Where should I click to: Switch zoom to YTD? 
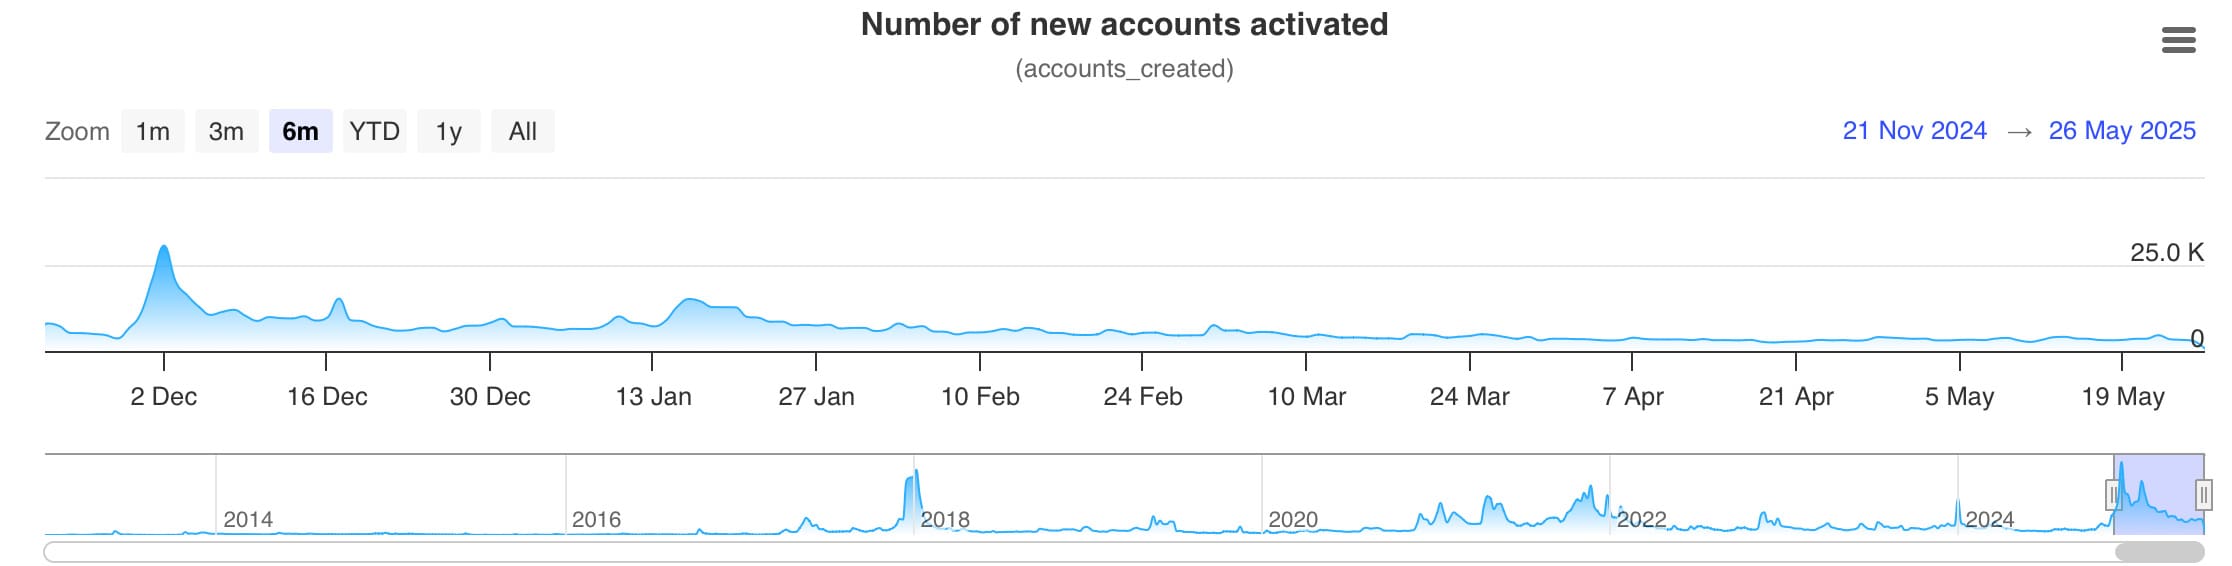[374, 131]
